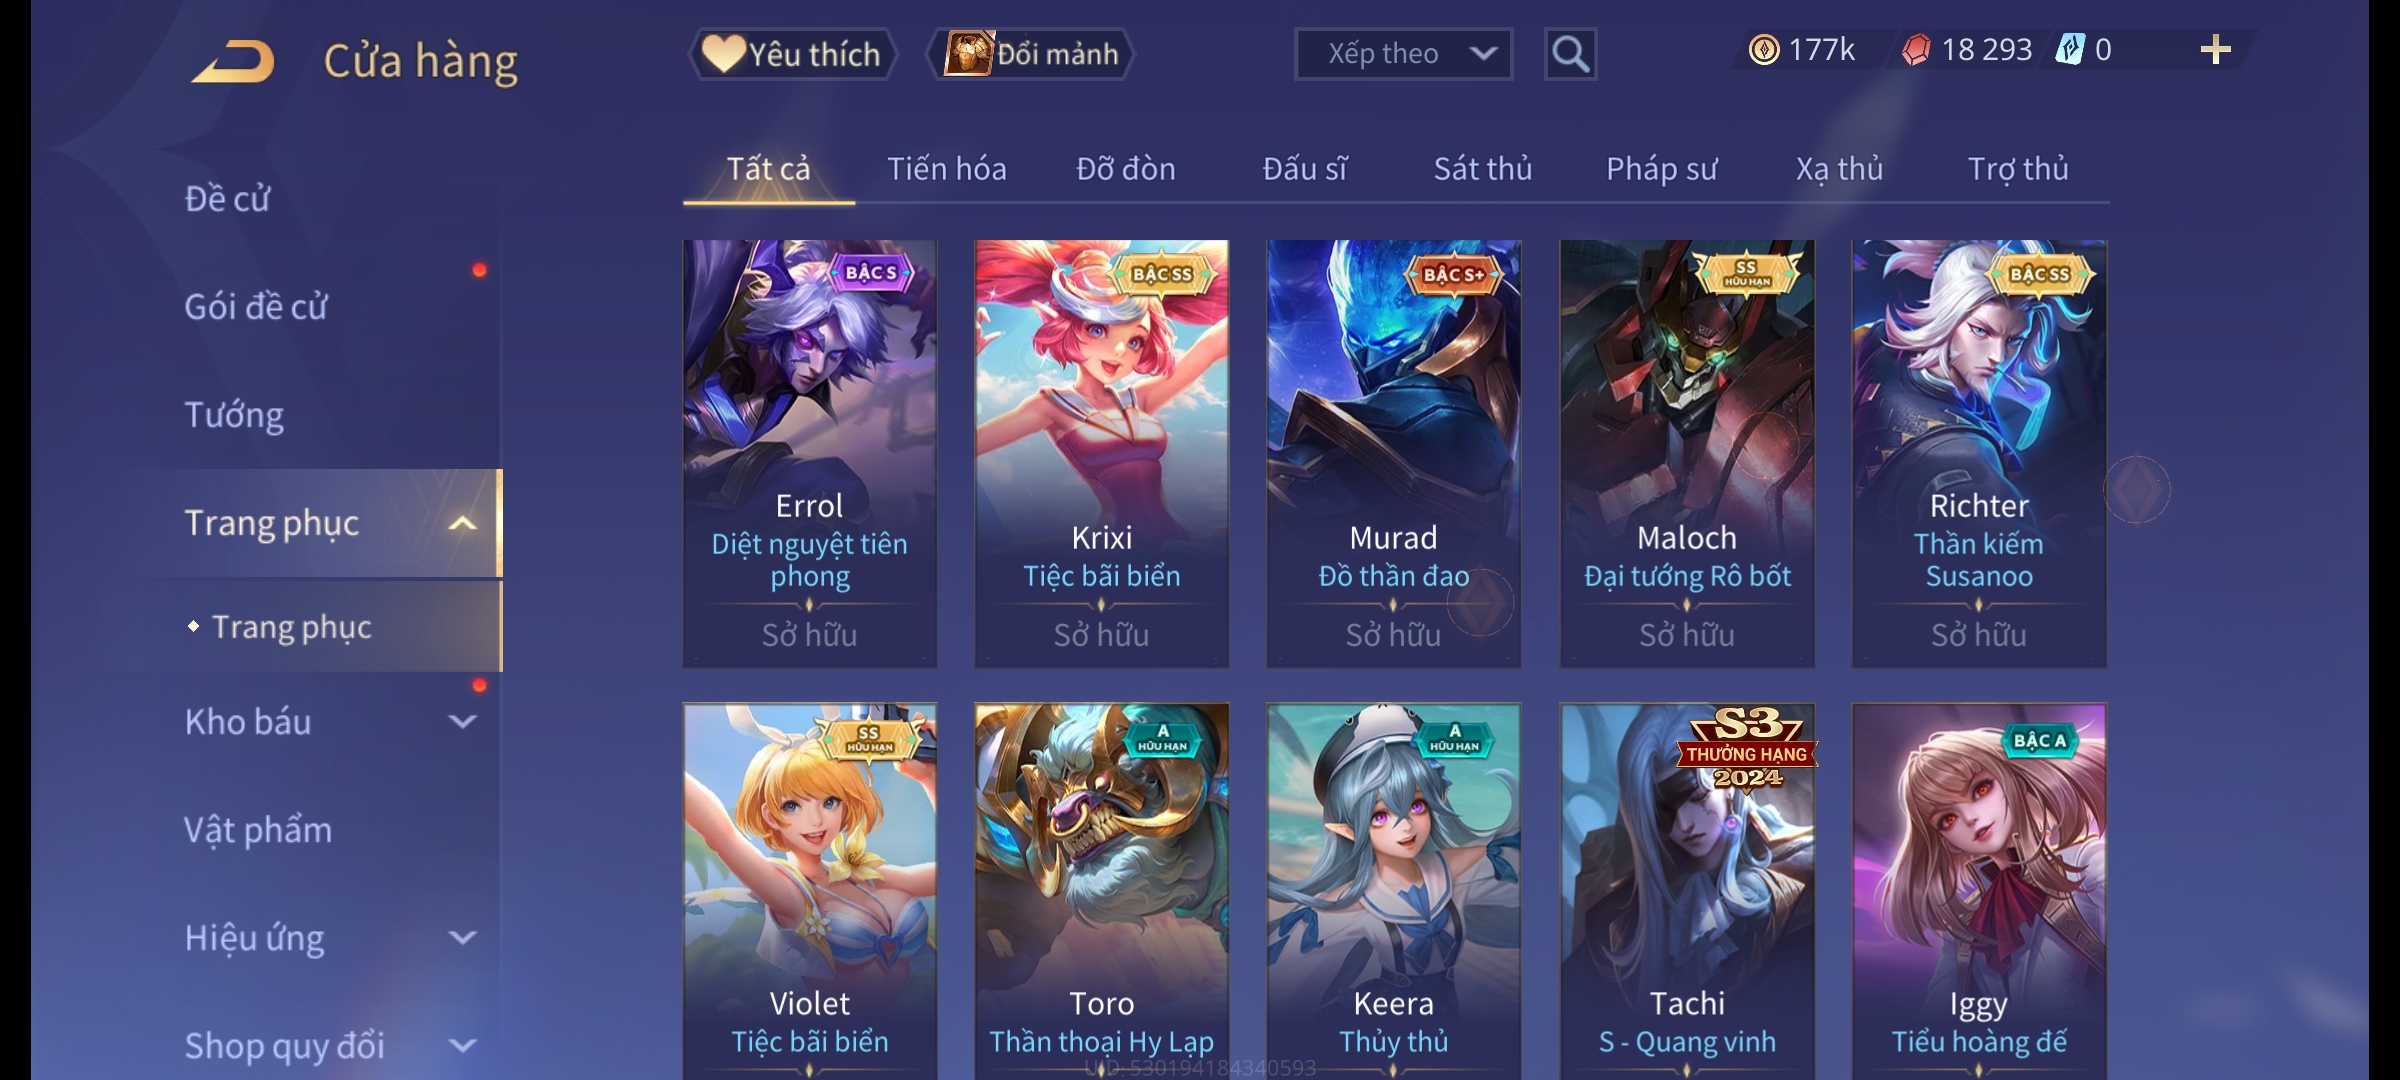This screenshot has width=2400, height=1080.
Task: Expand the Hiệu ứng sidebar section
Action: pos(462,938)
